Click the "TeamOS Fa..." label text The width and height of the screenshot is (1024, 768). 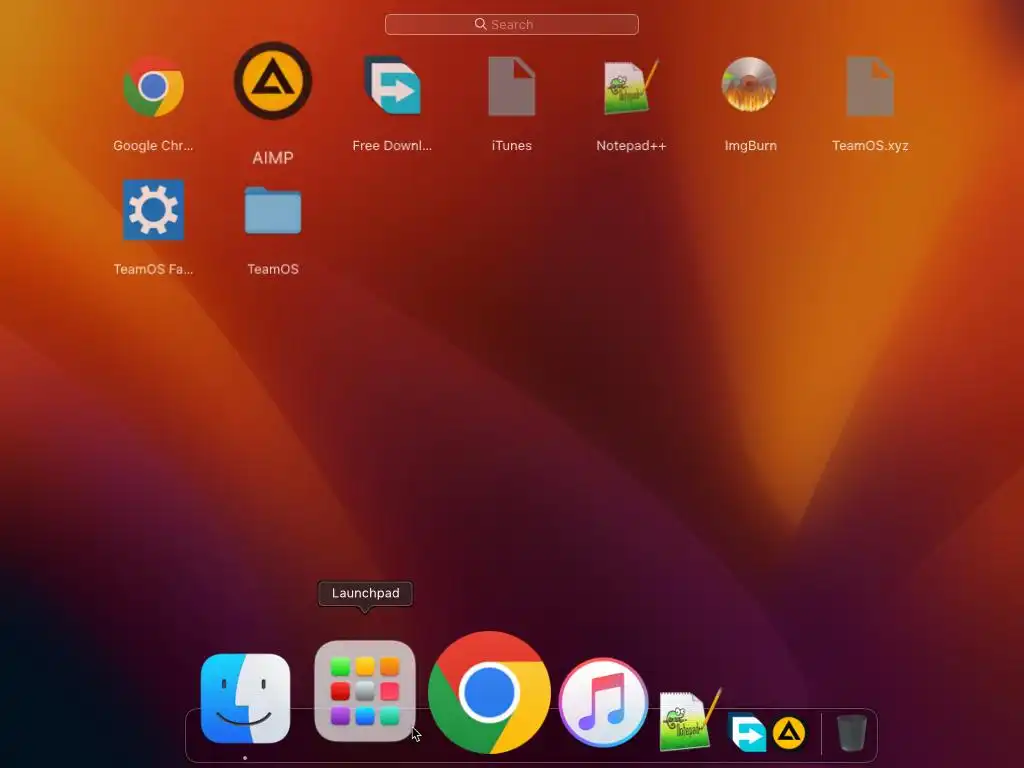click(153, 269)
